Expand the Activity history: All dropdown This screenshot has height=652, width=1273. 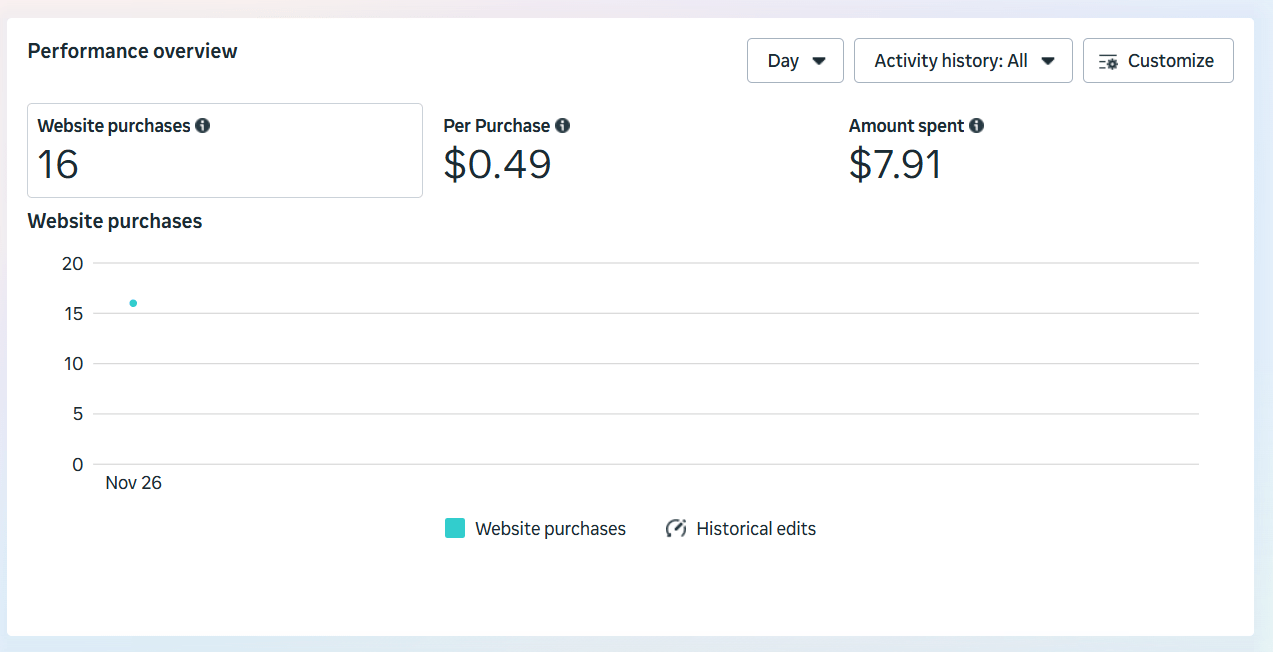click(963, 61)
